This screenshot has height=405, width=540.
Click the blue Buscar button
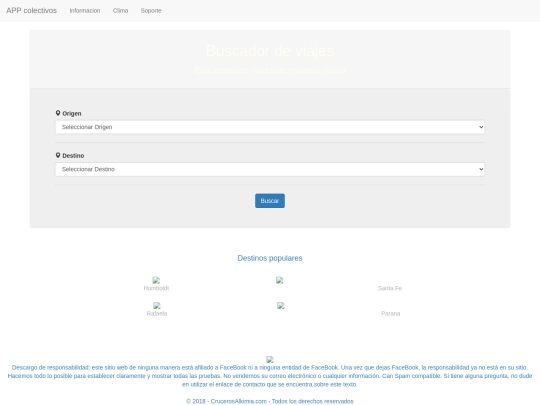point(270,201)
